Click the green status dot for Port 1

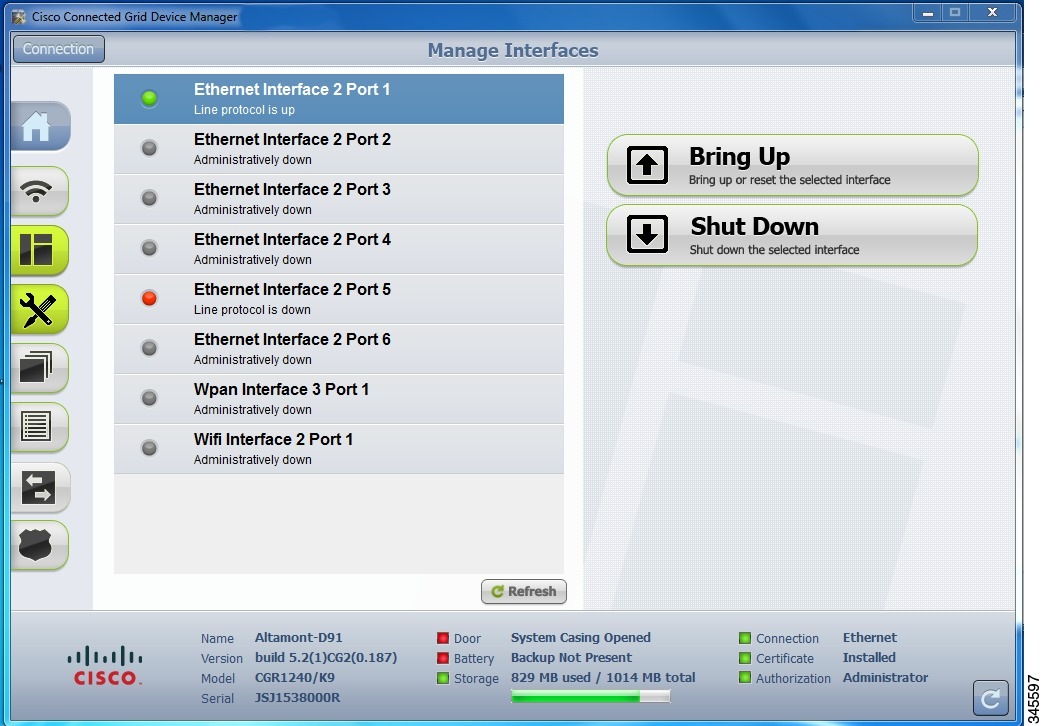(x=149, y=98)
